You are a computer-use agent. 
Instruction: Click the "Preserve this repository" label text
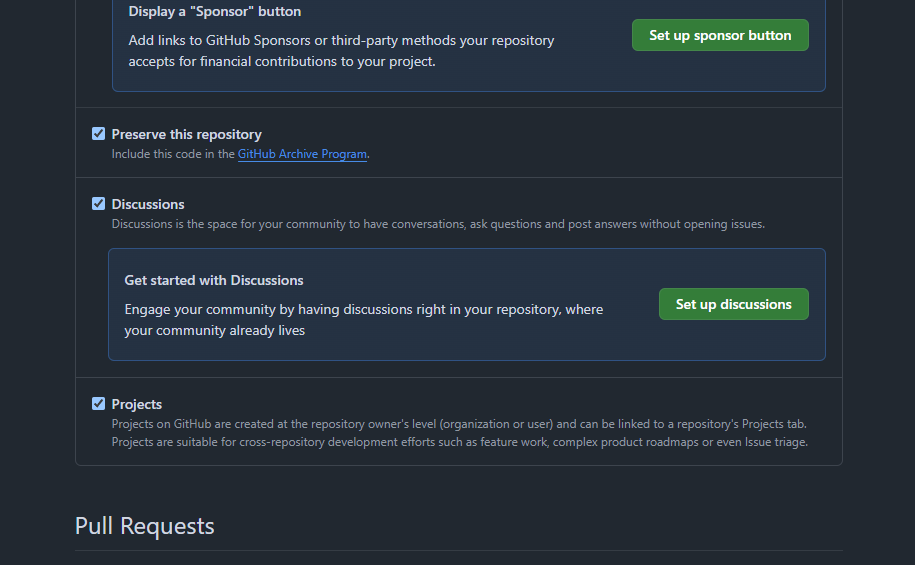pos(186,134)
